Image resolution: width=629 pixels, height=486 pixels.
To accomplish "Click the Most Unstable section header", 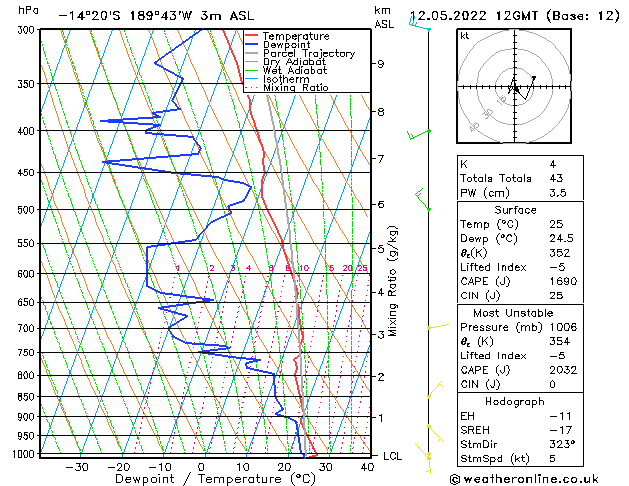I will click(517, 312).
